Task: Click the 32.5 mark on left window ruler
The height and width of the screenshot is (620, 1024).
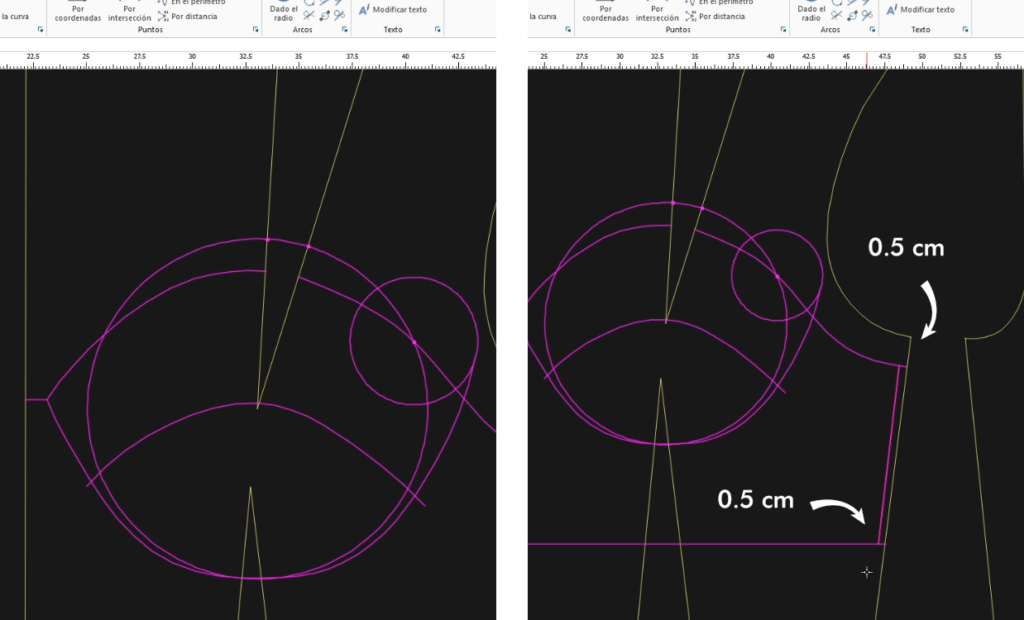Action: [x=246, y=57]
